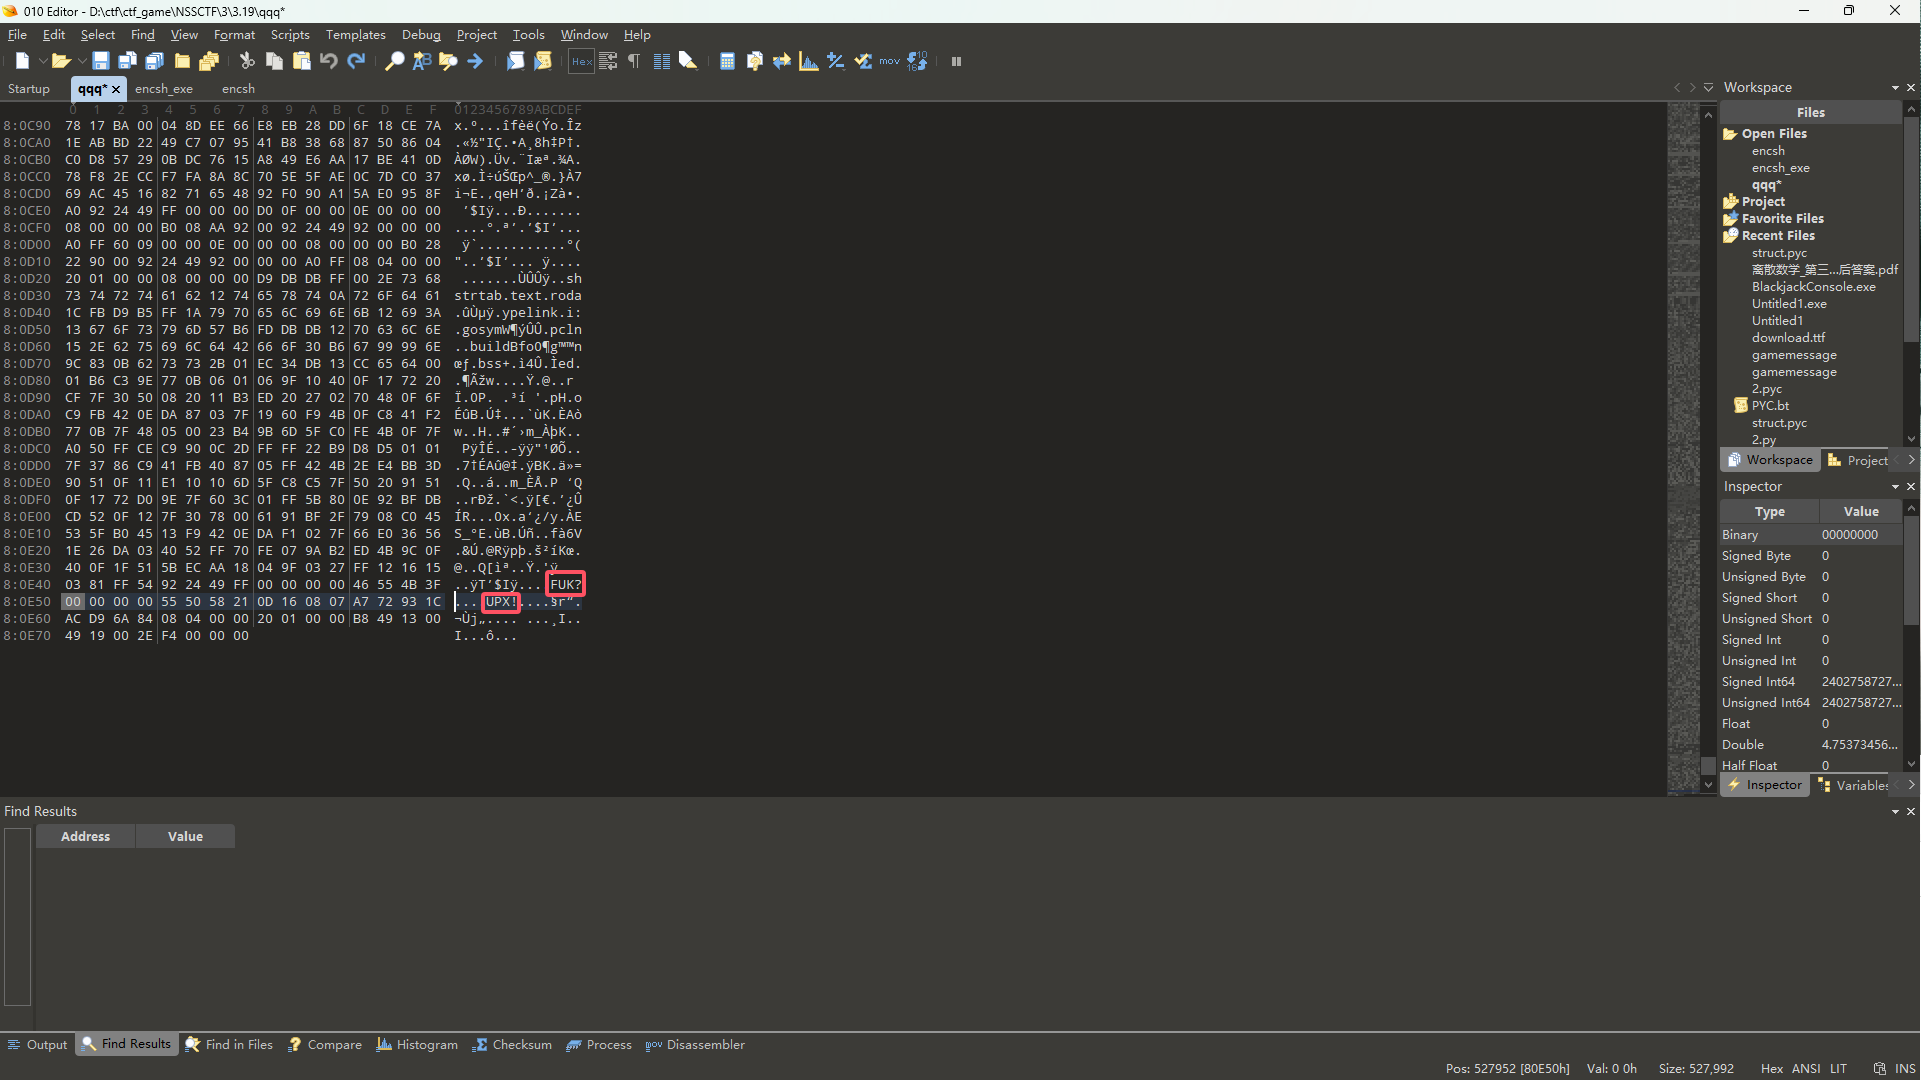Open Find with the magnifier icon

point(395,61)
